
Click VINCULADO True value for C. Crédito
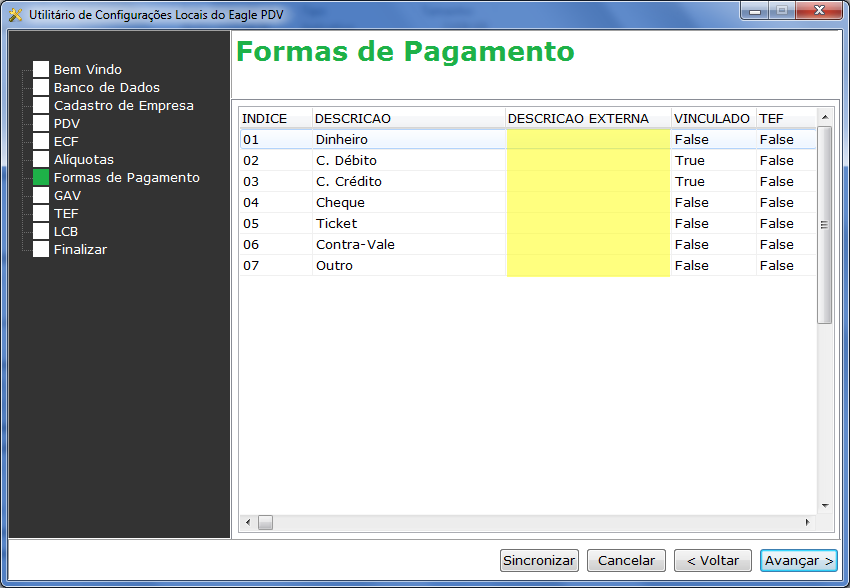690,182
